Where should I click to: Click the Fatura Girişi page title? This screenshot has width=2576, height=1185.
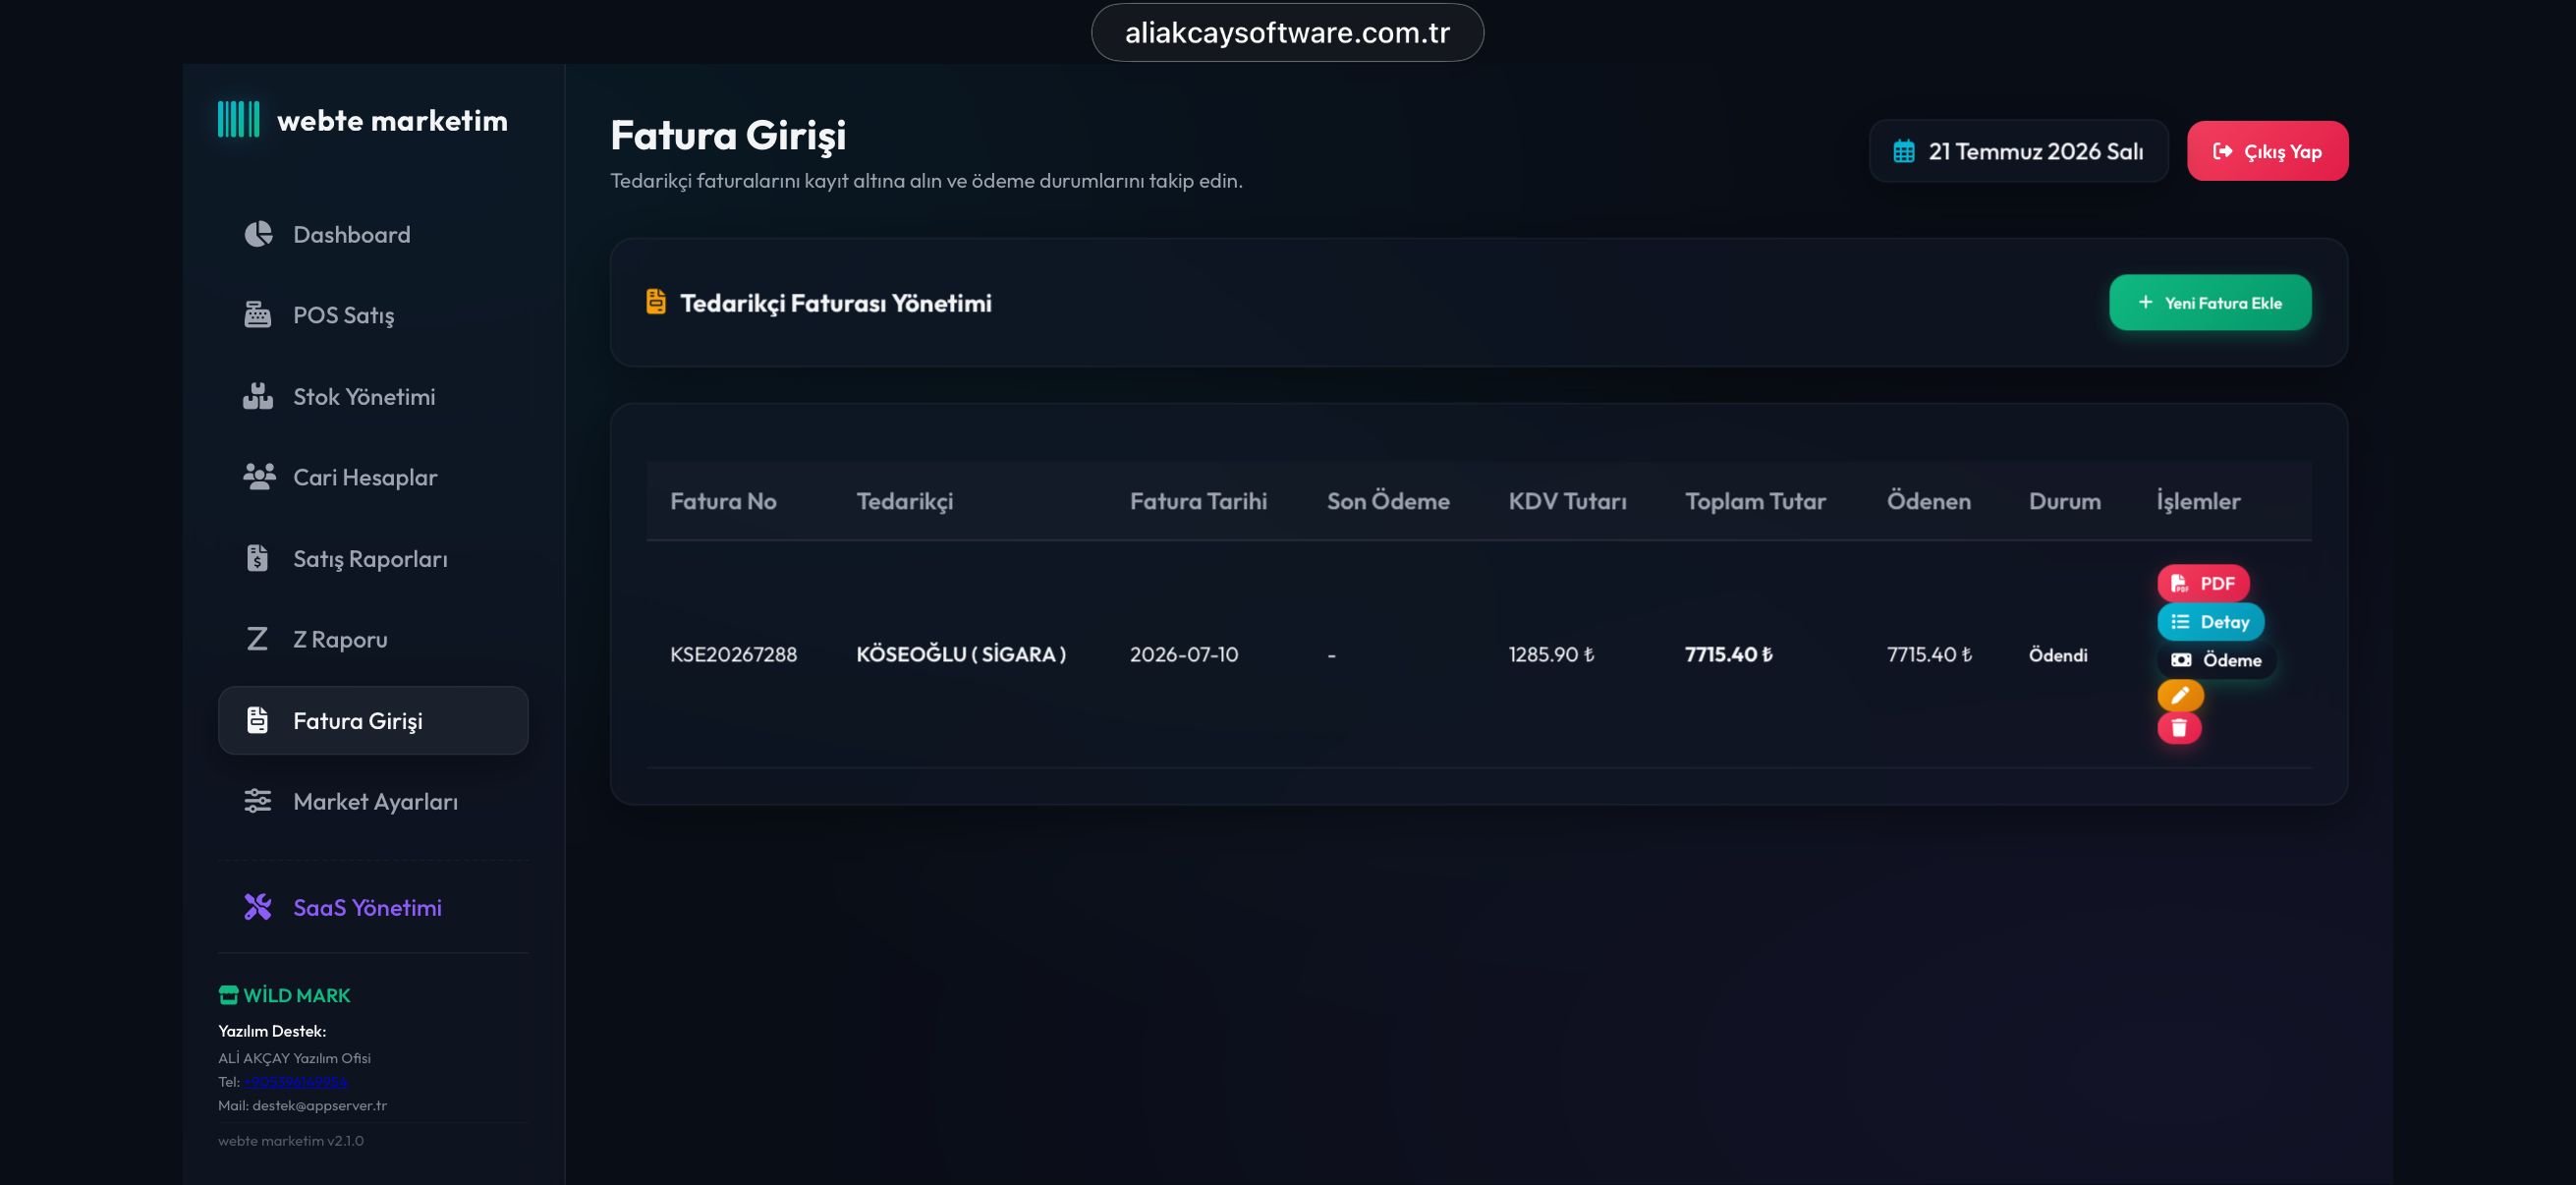(728, 135)
